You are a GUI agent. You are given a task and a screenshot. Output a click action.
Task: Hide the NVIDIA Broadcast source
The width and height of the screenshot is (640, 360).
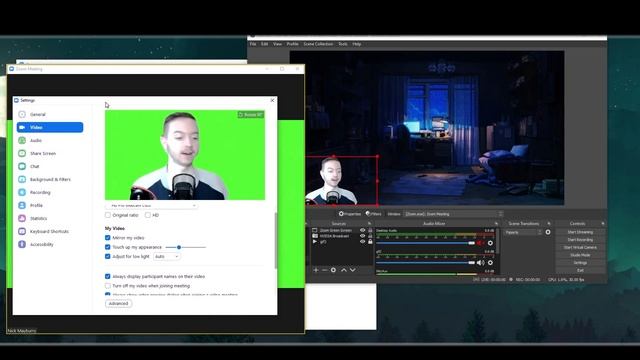(362, 236)
